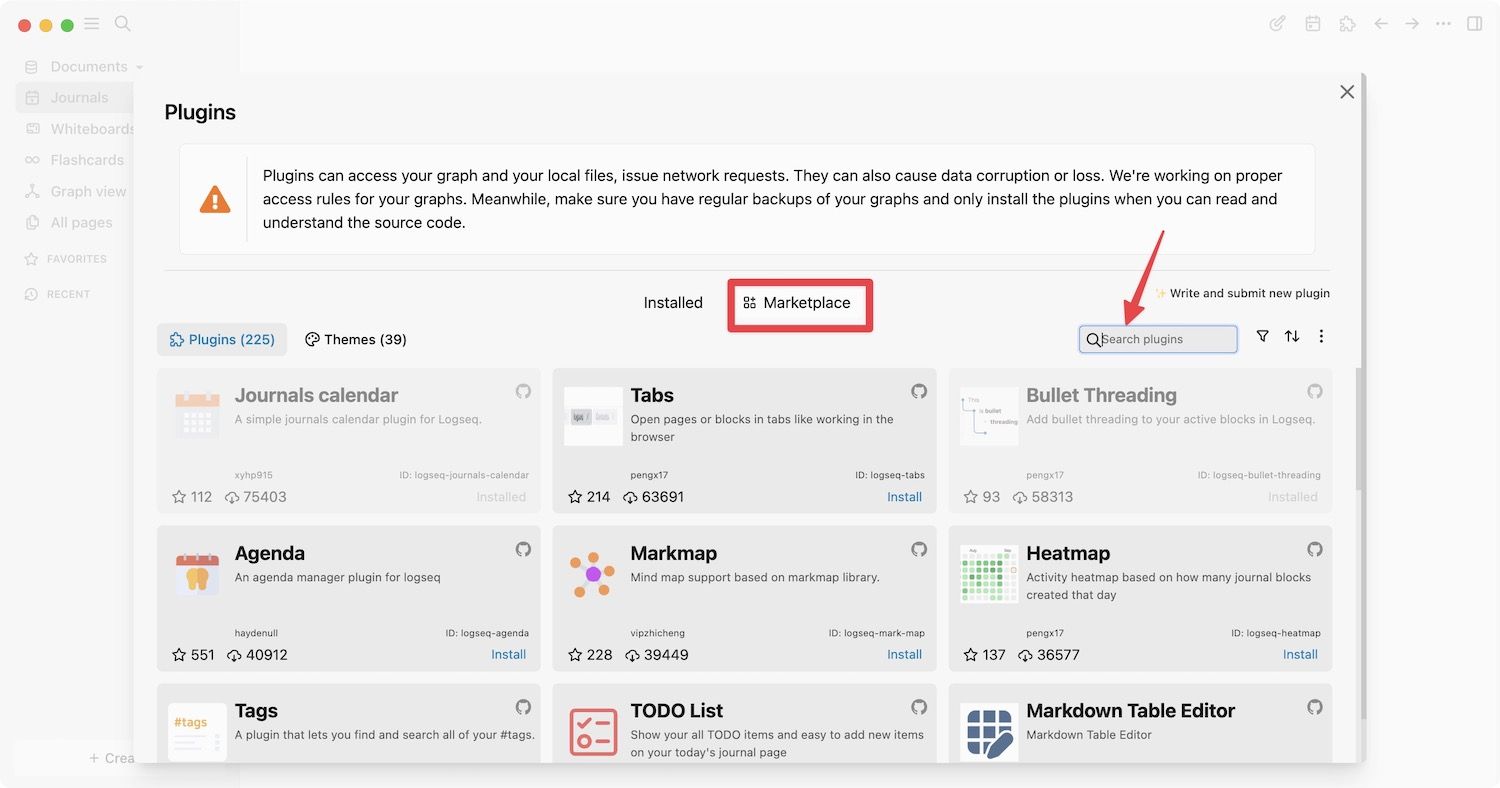Open the three-dot more options menu
This screenshot has height=788, width=1500.
coord(1321,337)
